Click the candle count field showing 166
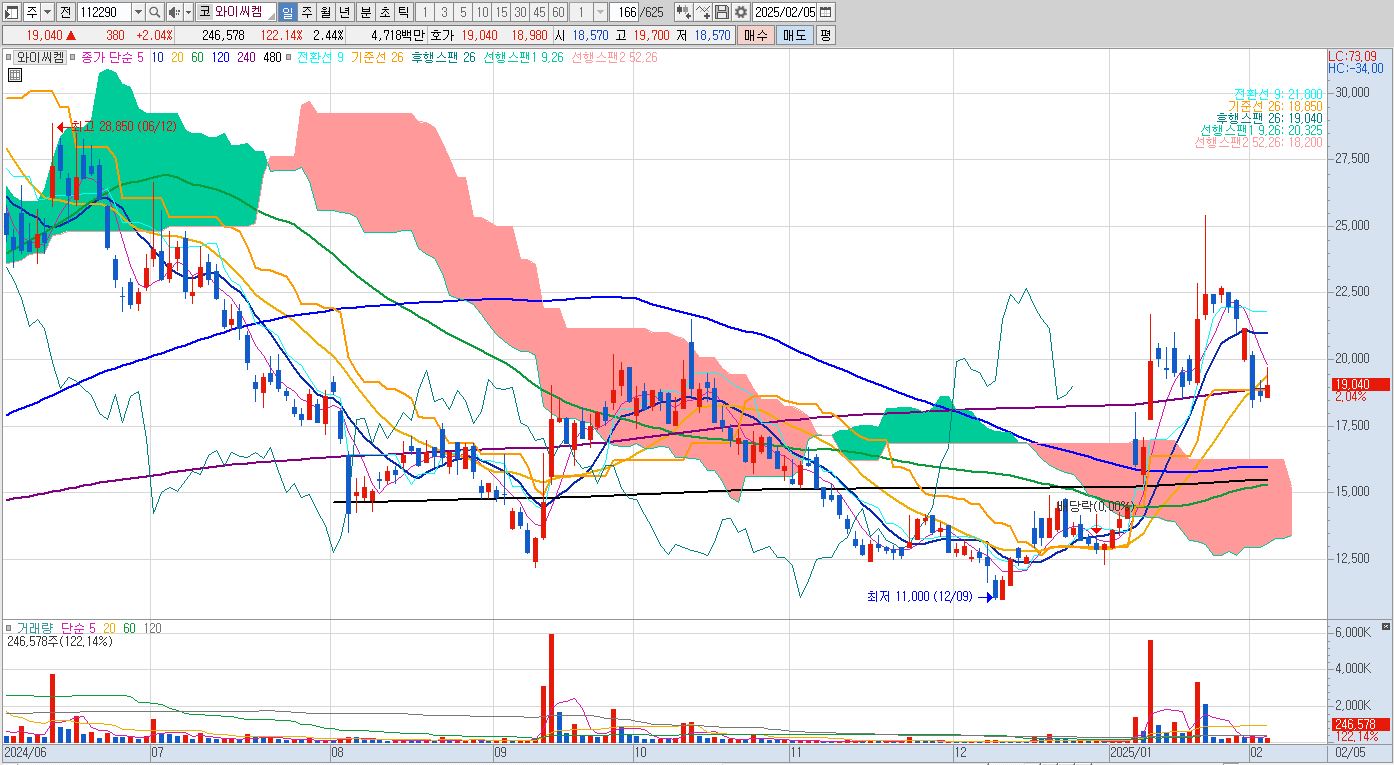 pyautogui.click(x=625, y=12)
